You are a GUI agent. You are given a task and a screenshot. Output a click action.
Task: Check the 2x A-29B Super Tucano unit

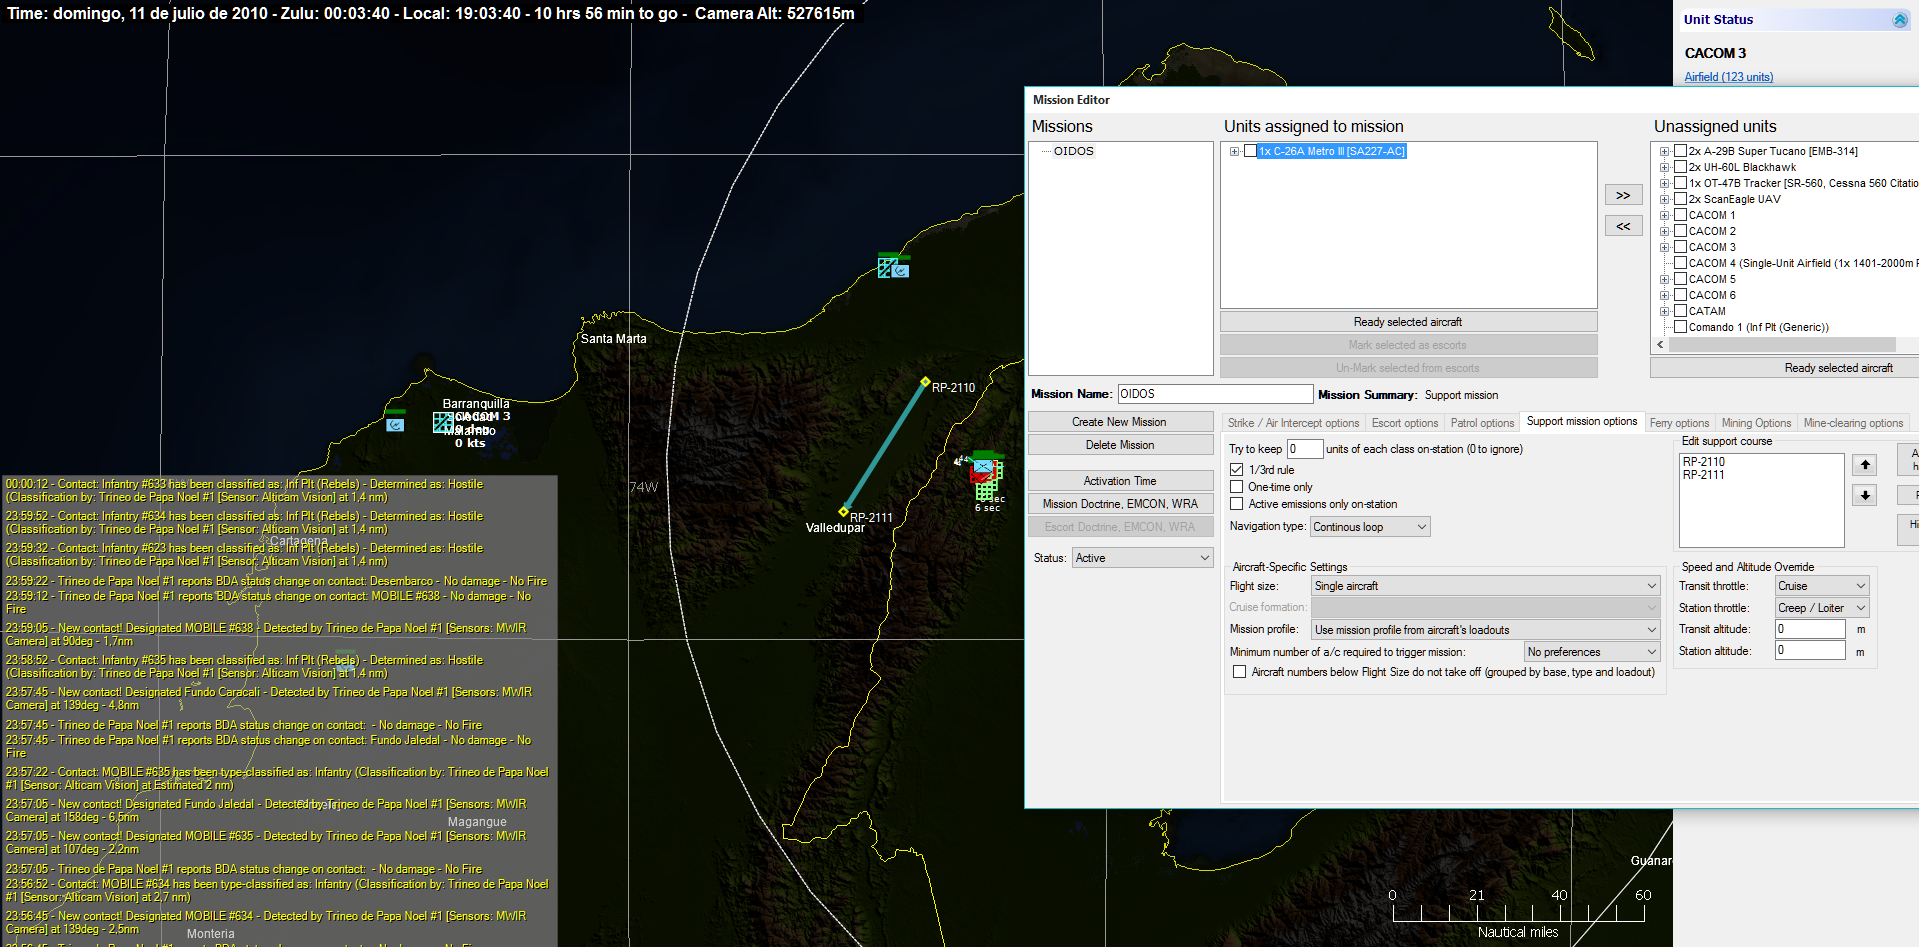(1681, 151)
